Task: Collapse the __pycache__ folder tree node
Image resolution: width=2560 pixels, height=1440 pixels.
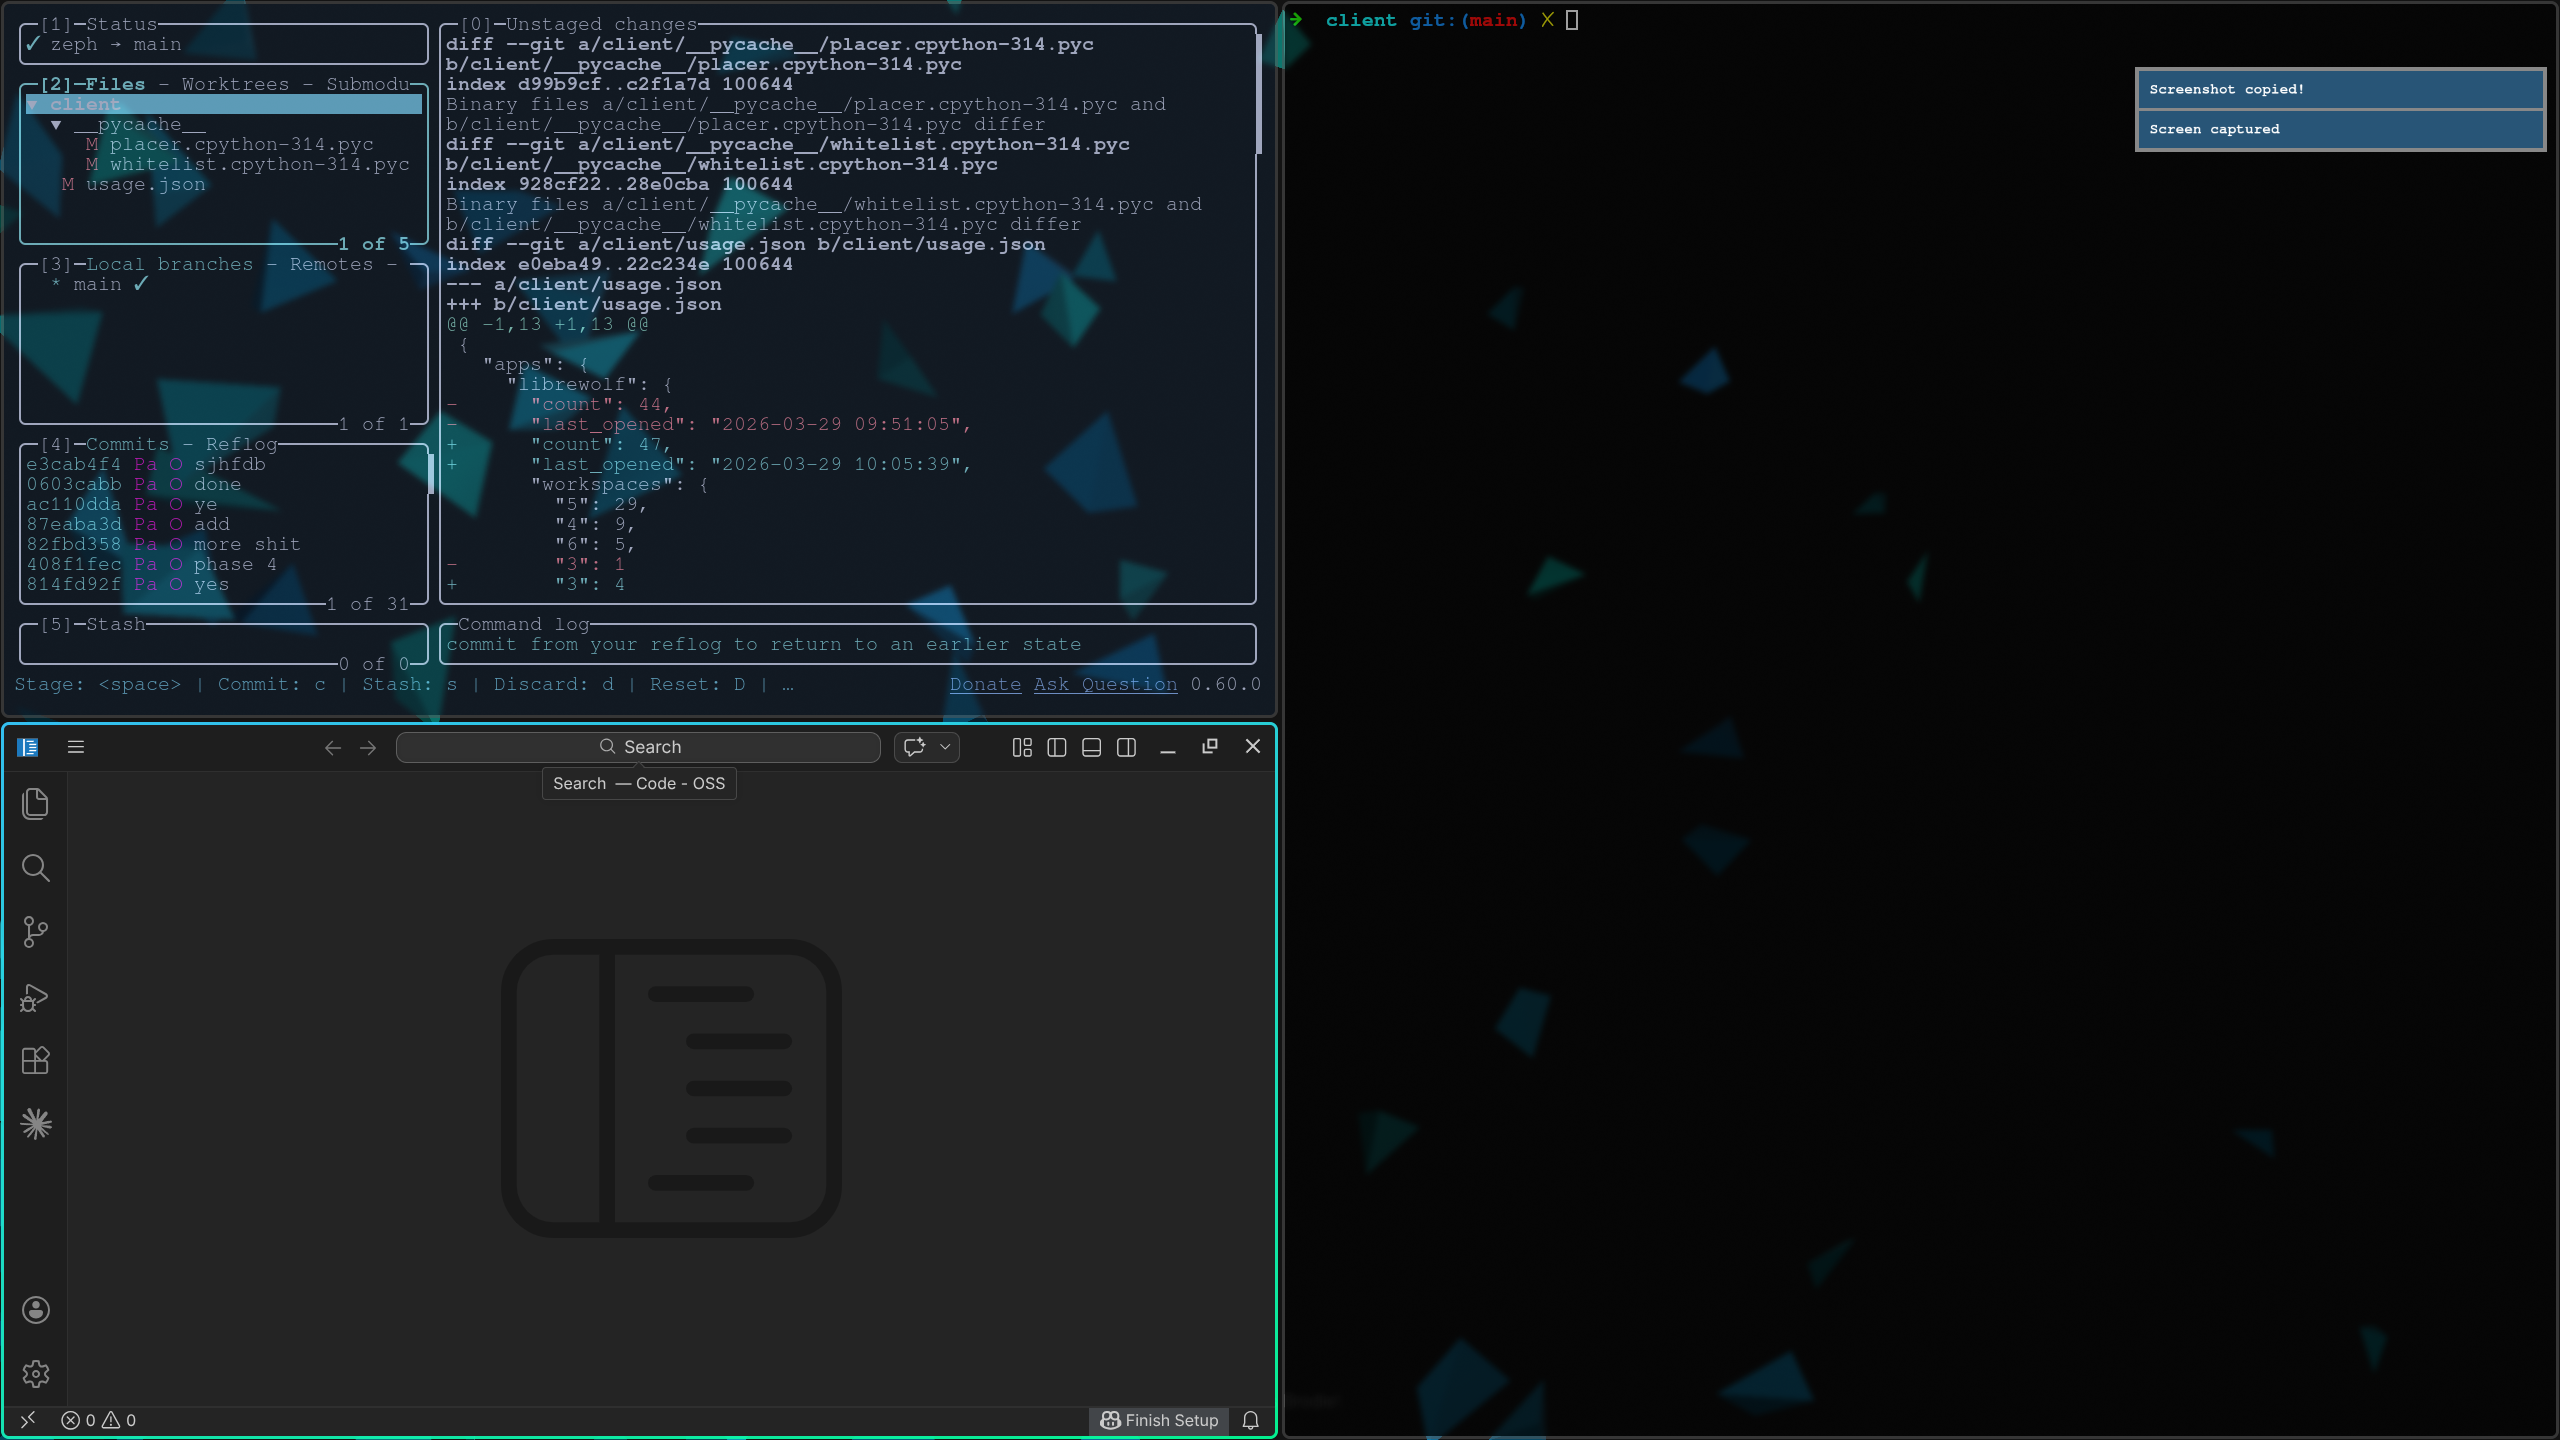Action: click(56, 125)
